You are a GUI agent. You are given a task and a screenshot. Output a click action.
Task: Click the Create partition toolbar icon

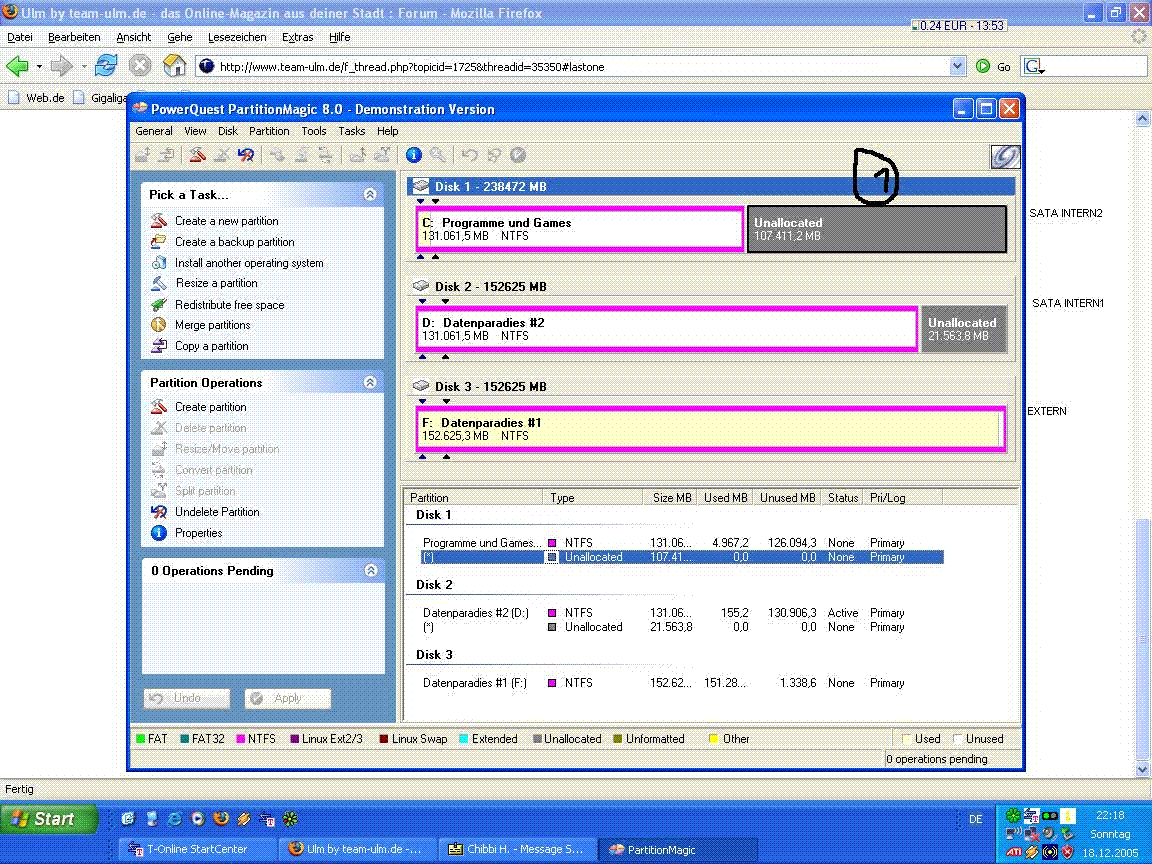click(x=197, y=154)
